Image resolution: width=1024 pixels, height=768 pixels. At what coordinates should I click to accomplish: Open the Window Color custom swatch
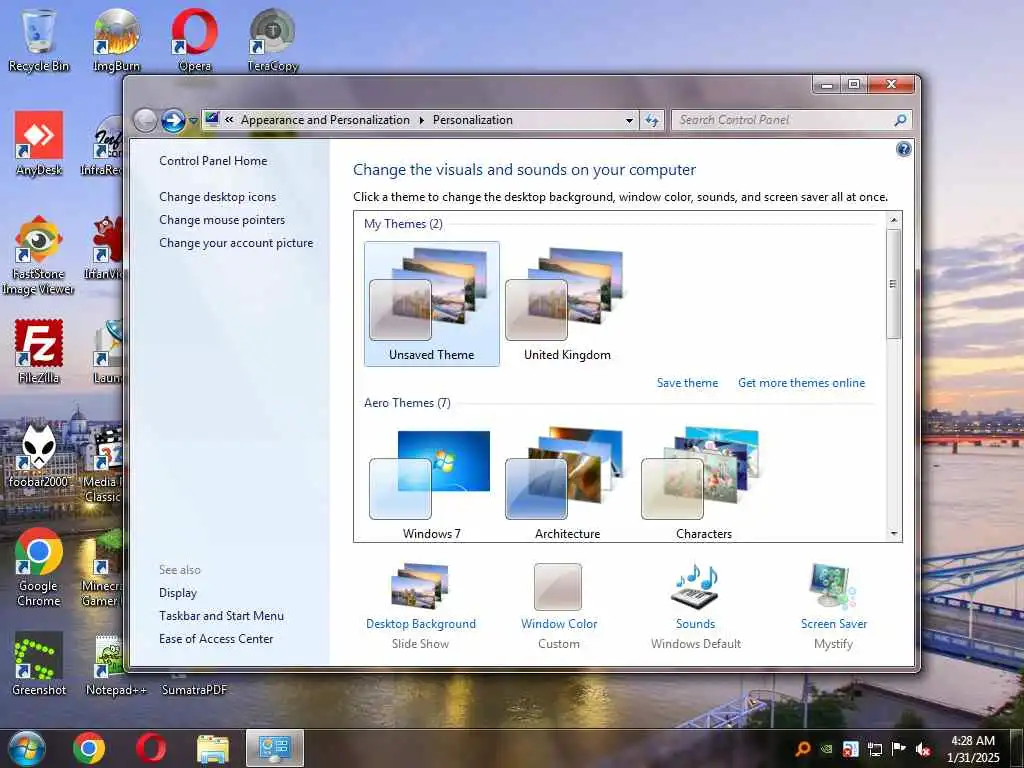[x=558, y=586]
